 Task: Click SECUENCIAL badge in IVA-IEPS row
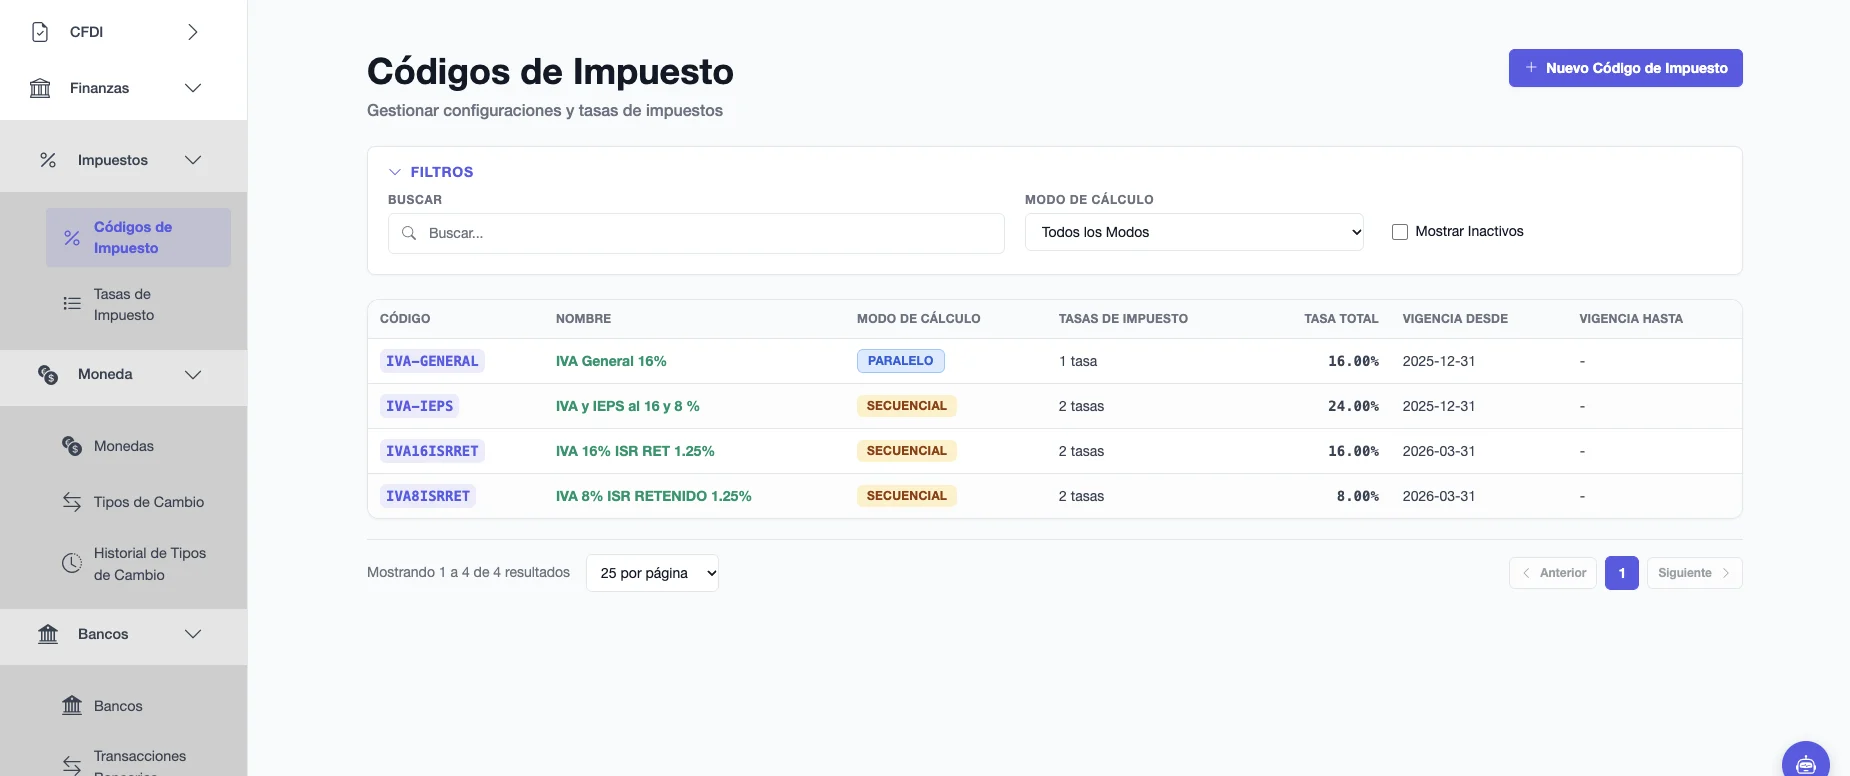click(x=906, y=406)
